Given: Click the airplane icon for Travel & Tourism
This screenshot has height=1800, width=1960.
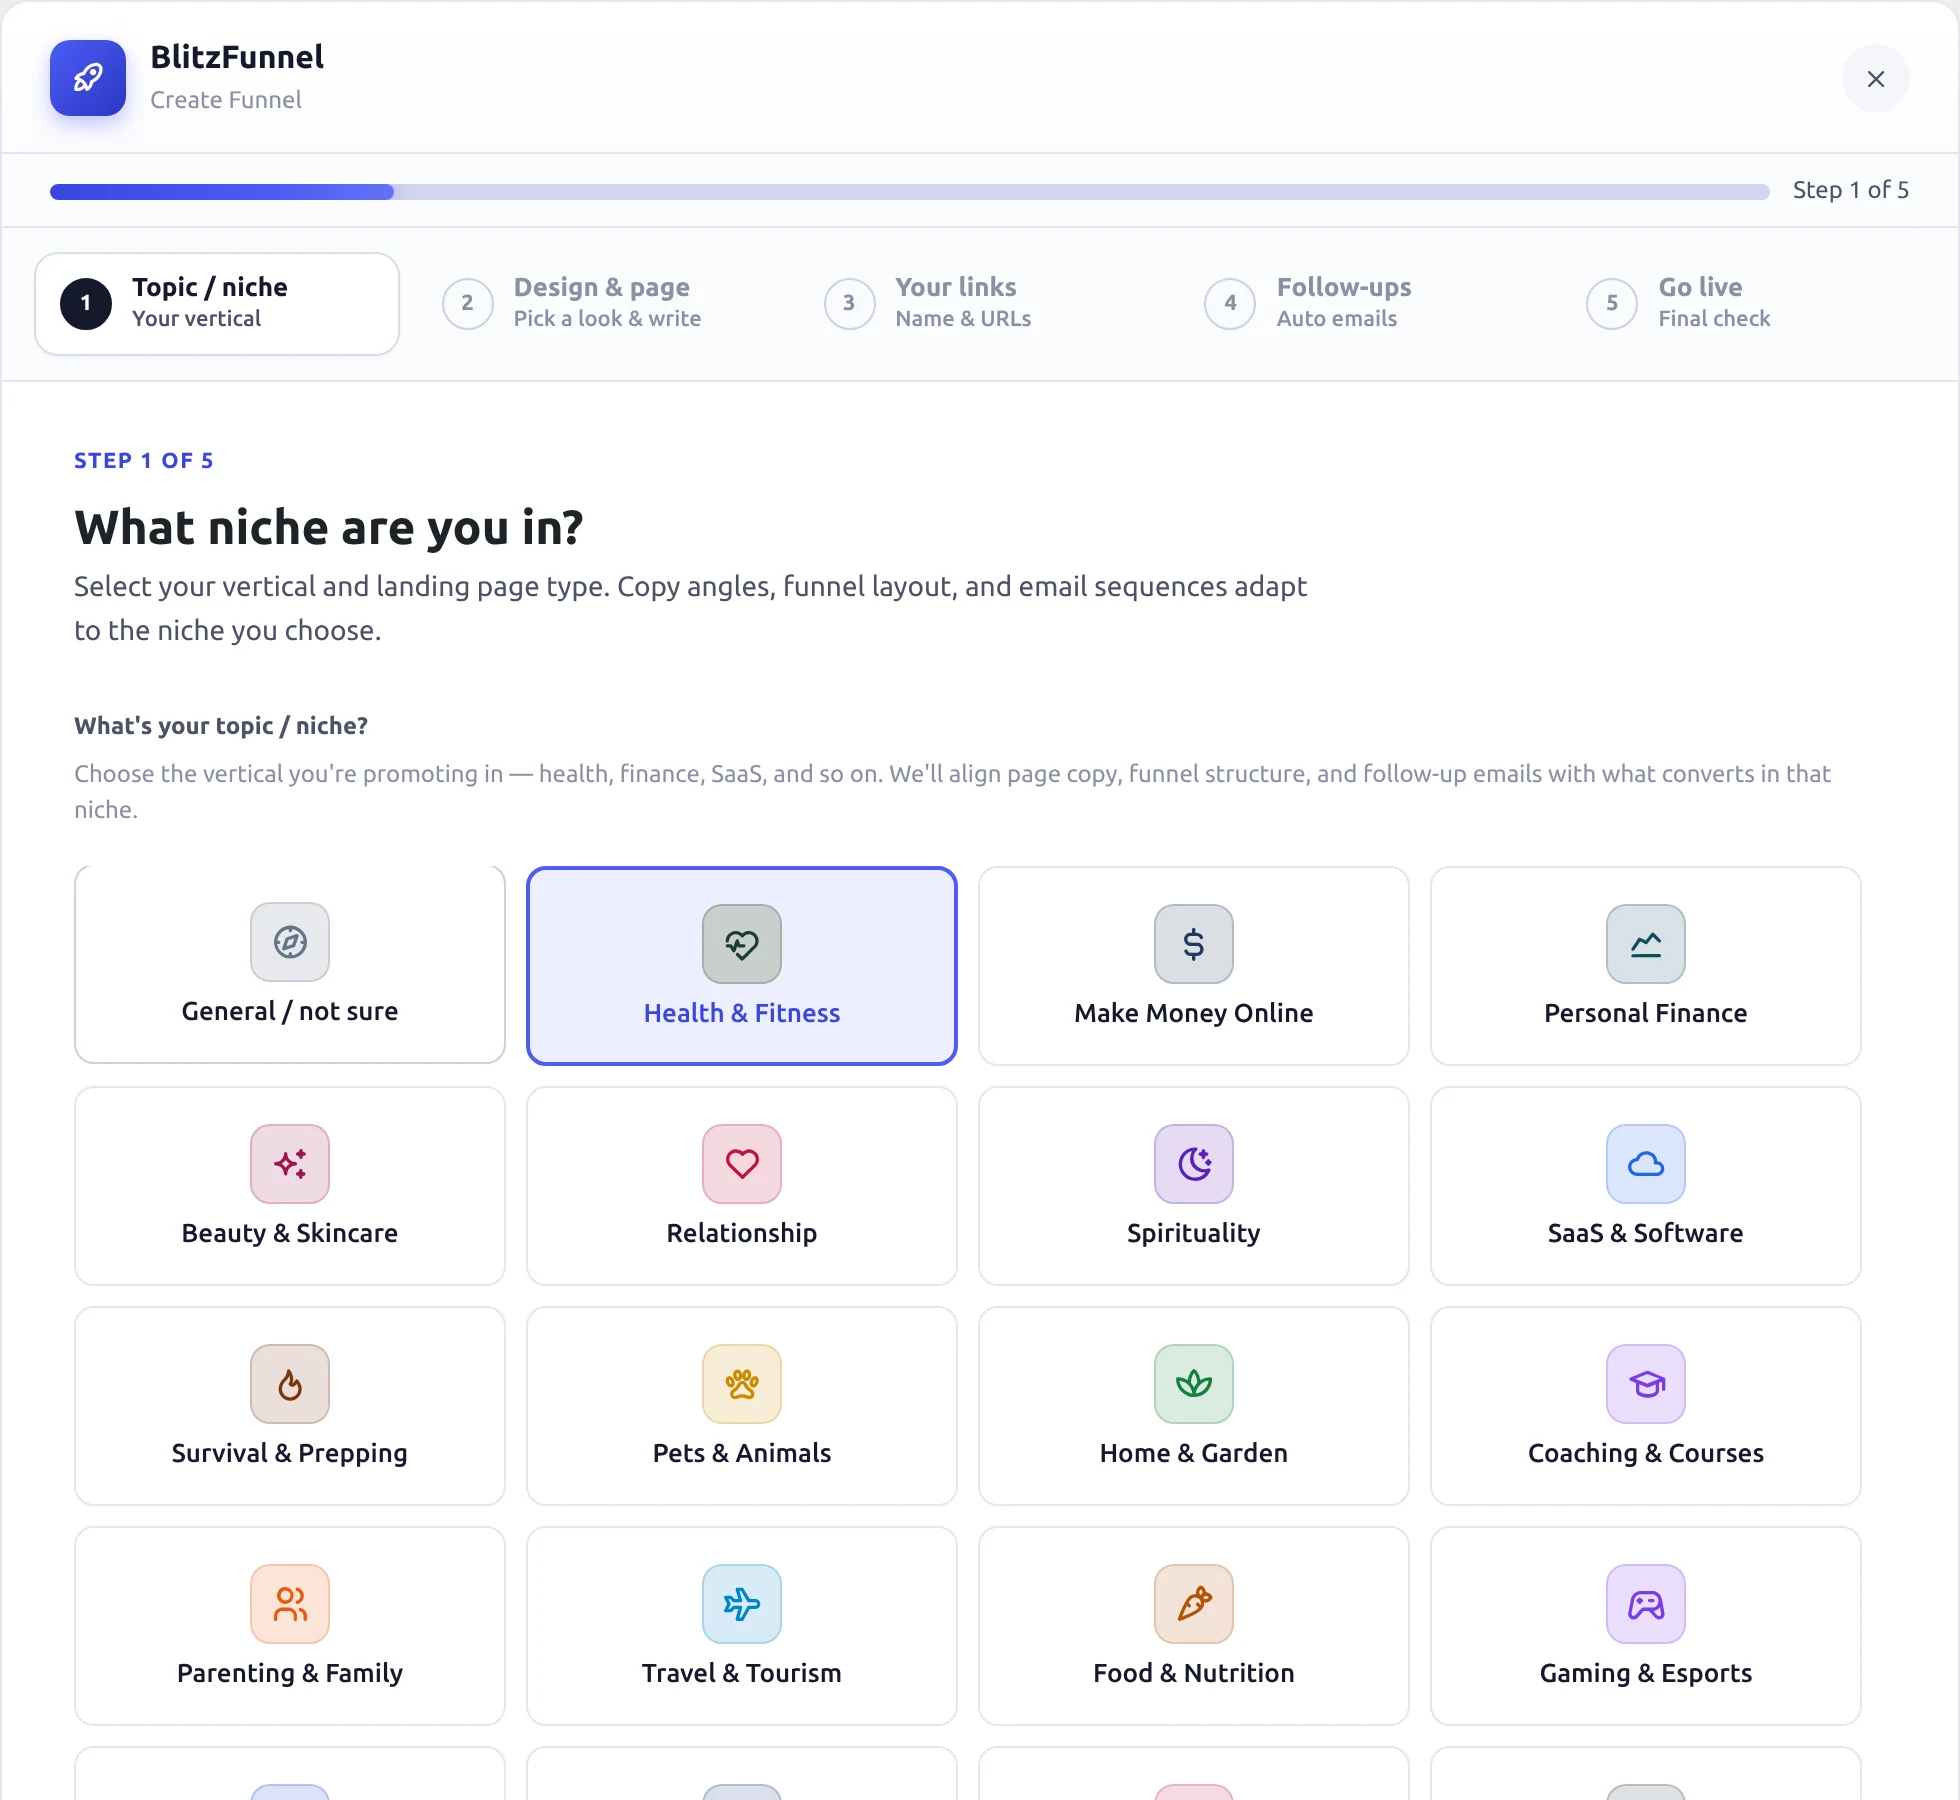Looking at the screenshot, I should pos(742,1604).
